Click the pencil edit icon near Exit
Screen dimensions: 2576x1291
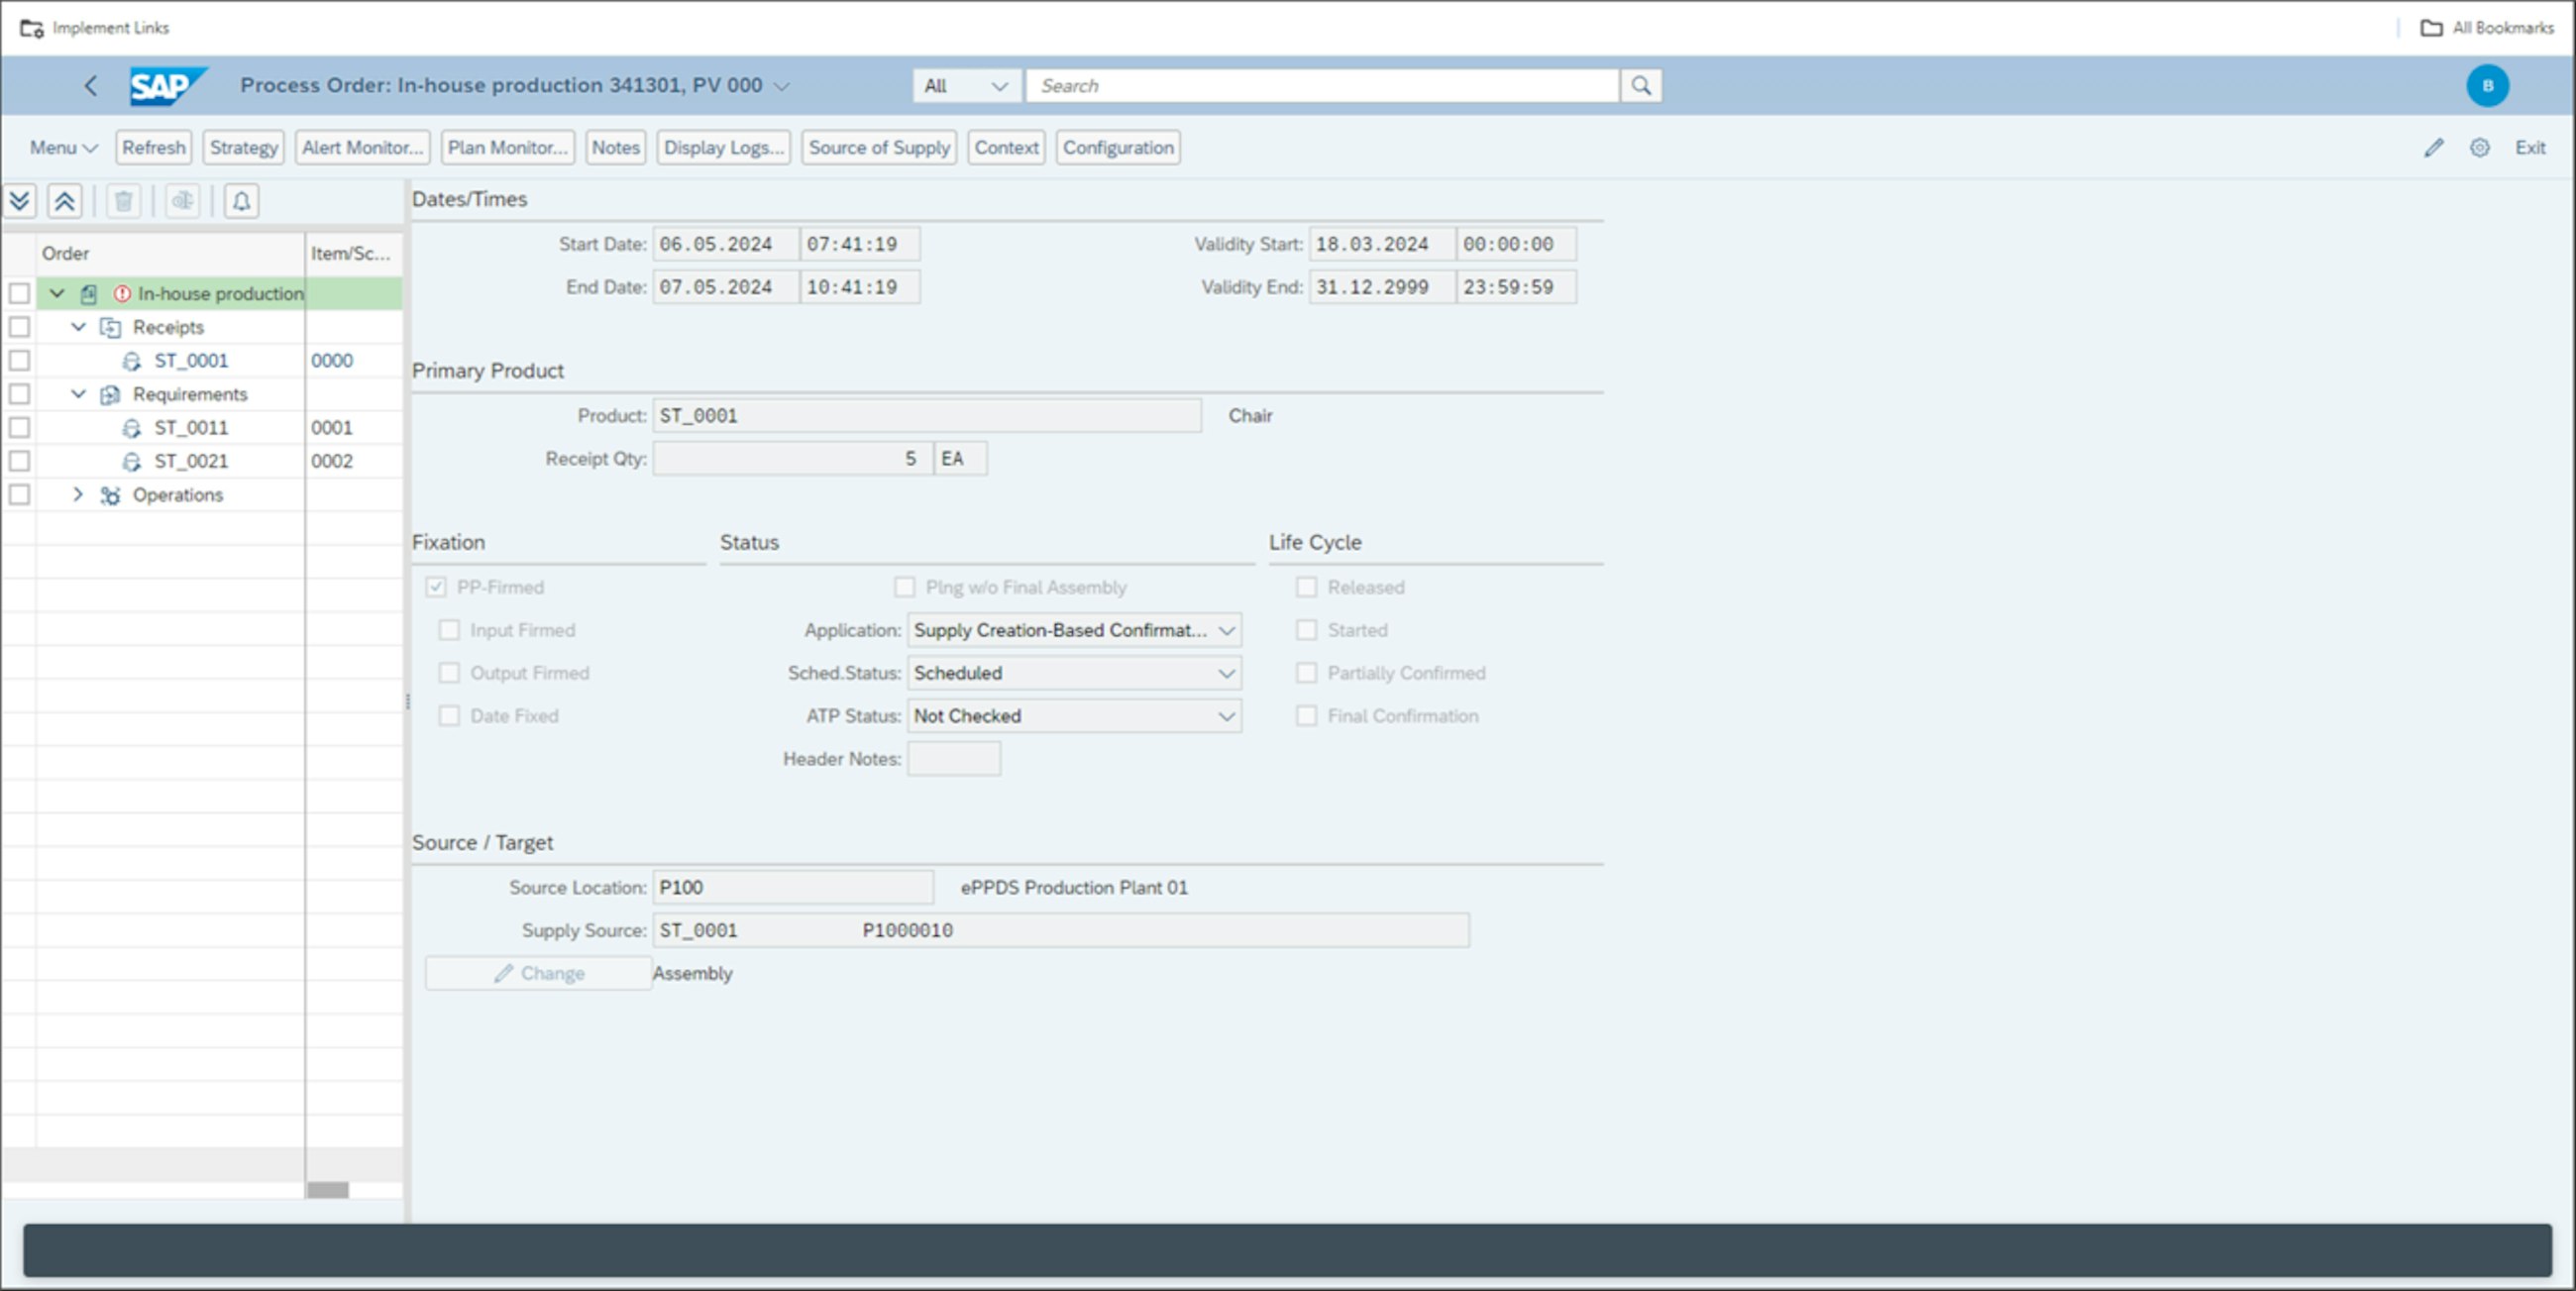[2433, 148]
